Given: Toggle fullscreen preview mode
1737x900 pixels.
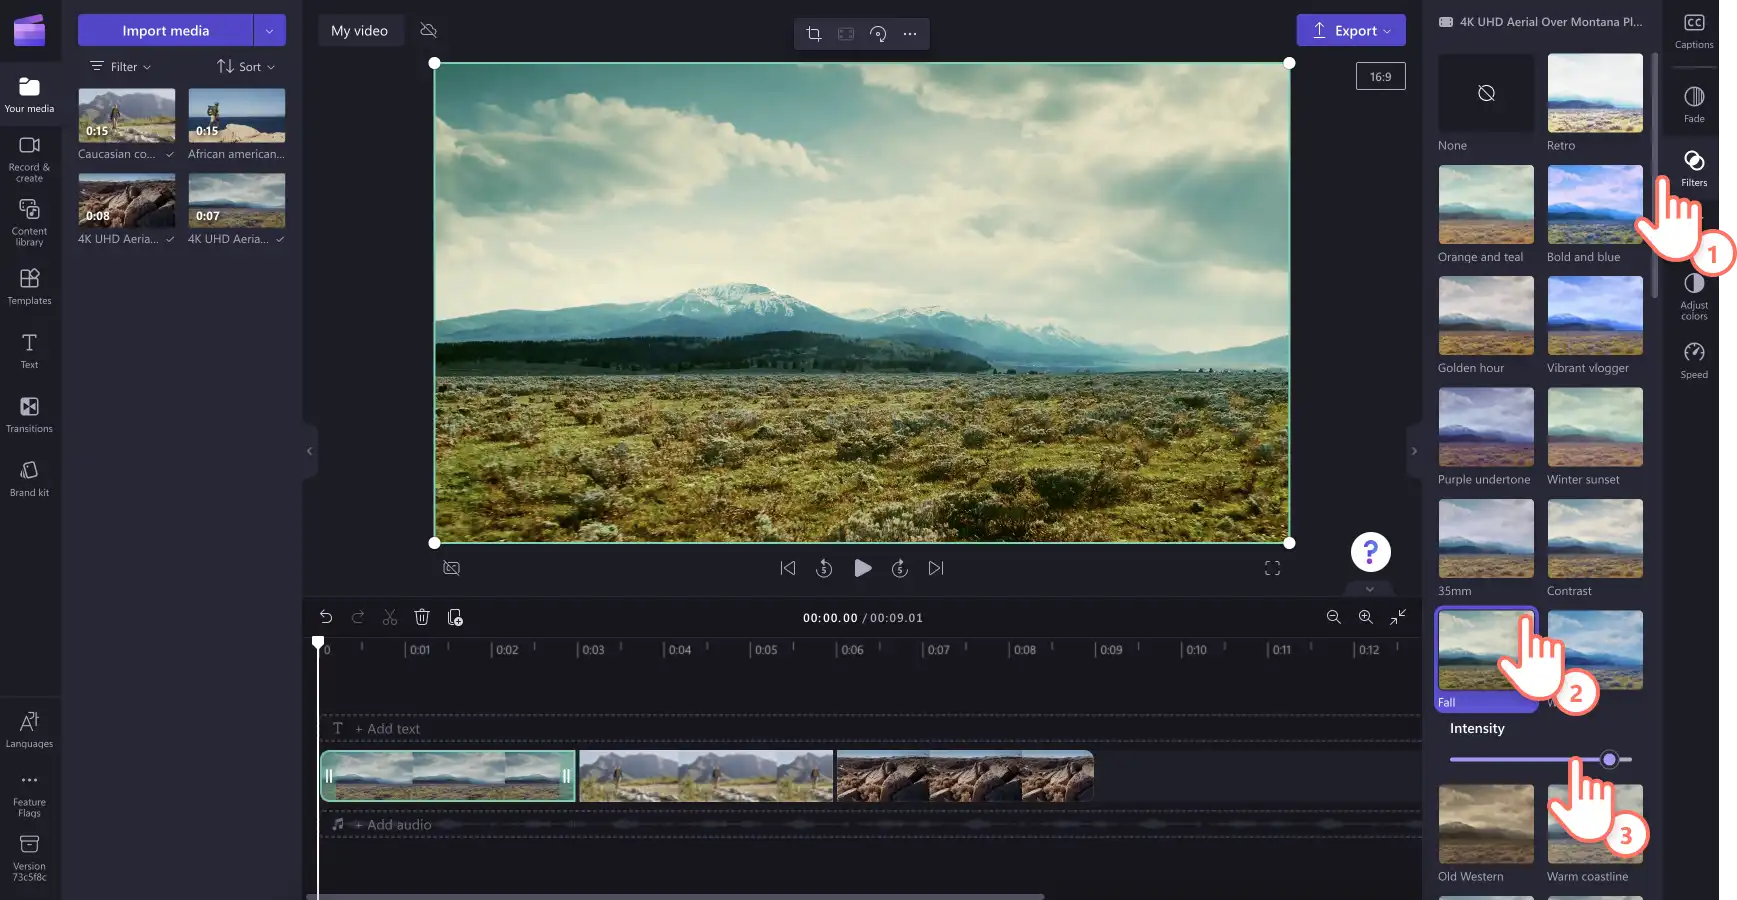Looking at the screenshot, I should pos(1272,568).
